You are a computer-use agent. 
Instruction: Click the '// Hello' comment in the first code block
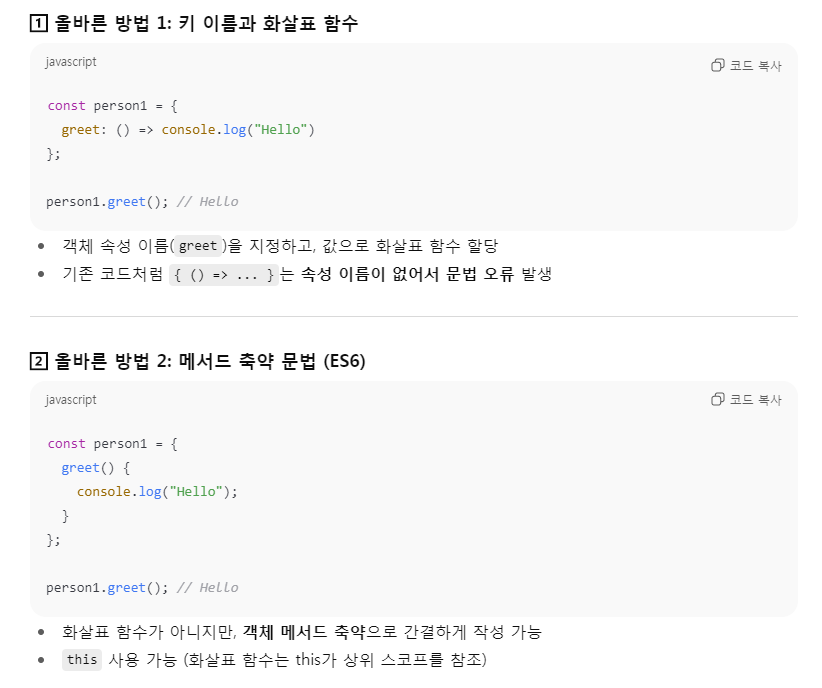coord(208,202)
